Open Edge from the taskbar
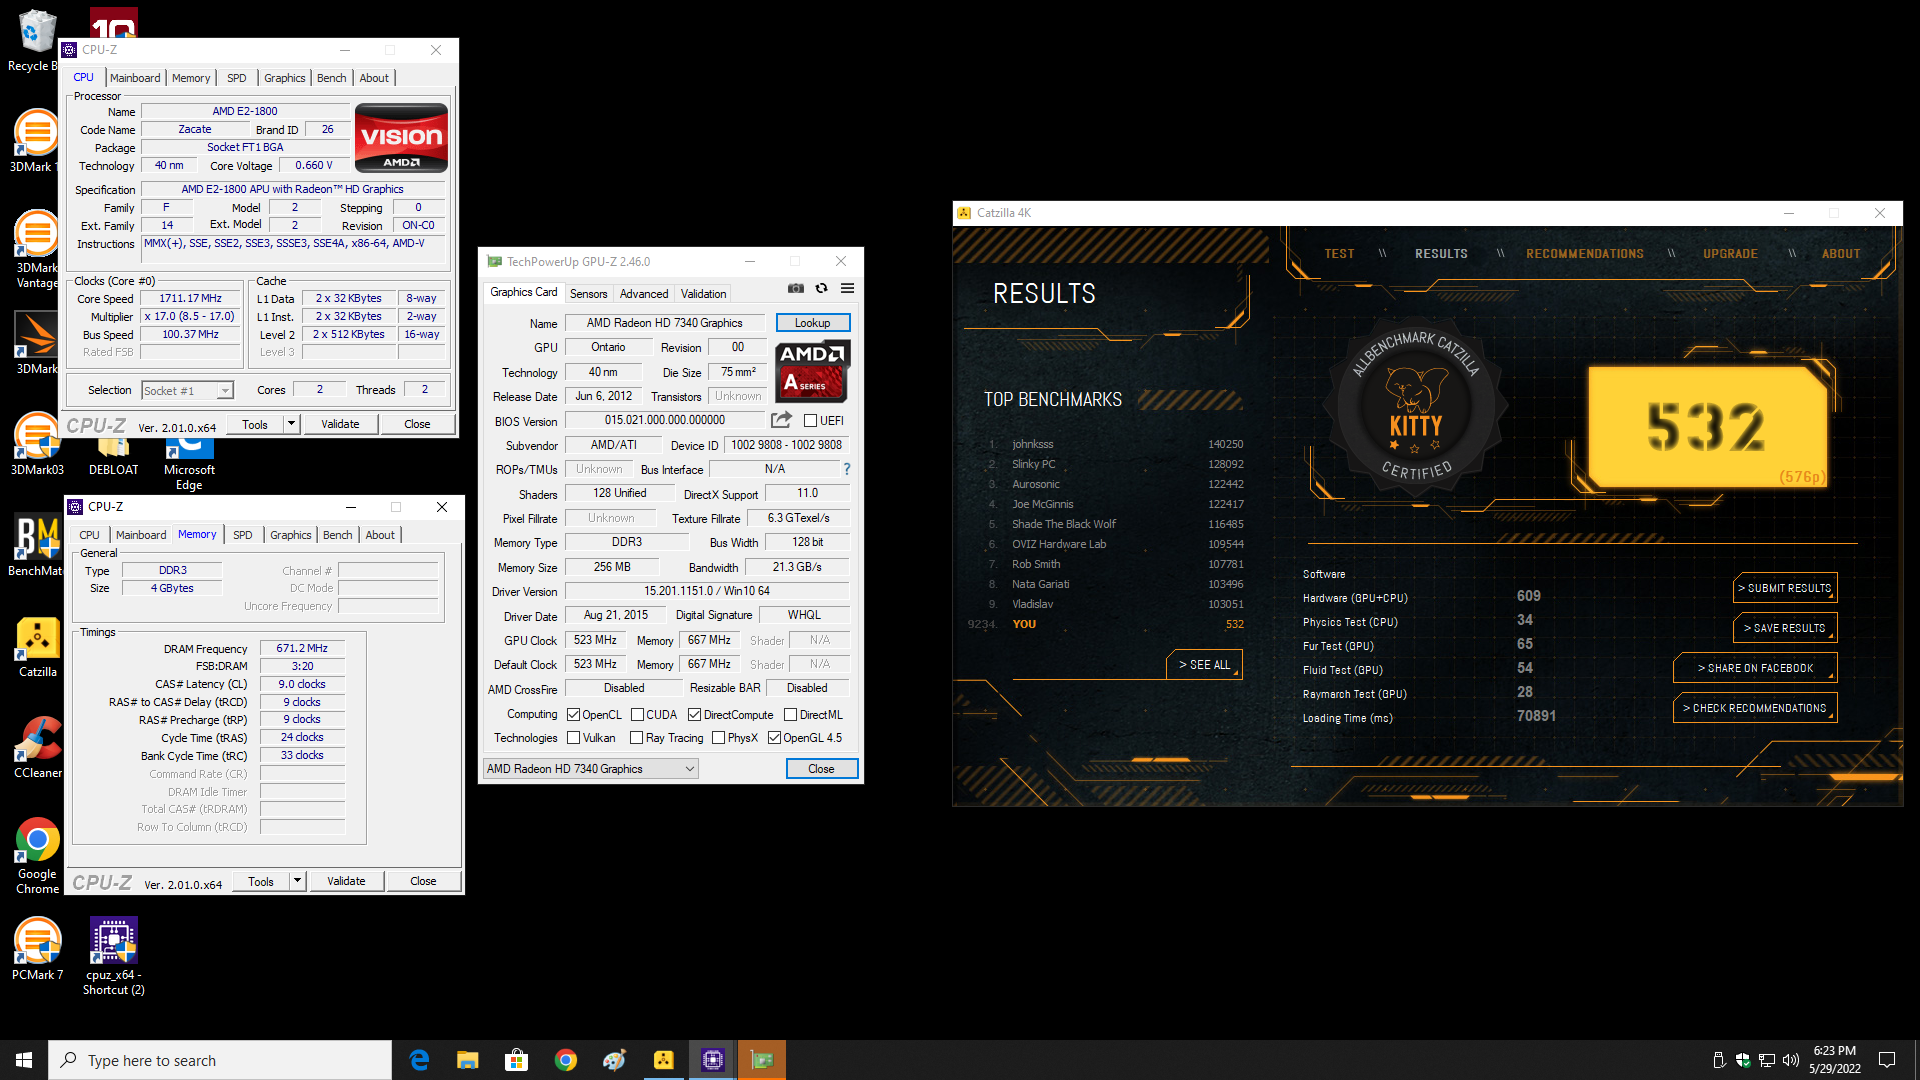 tap(419, 1060)
